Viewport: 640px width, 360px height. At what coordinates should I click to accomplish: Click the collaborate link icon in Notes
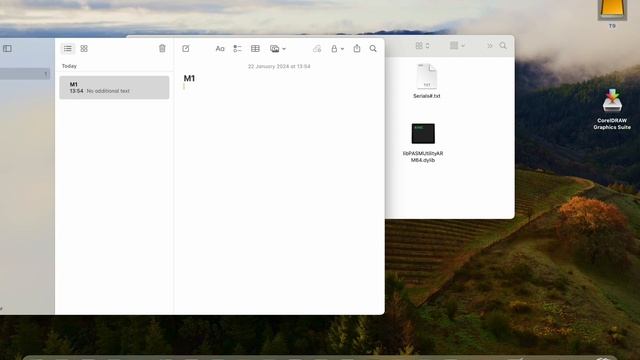(317, 49)
